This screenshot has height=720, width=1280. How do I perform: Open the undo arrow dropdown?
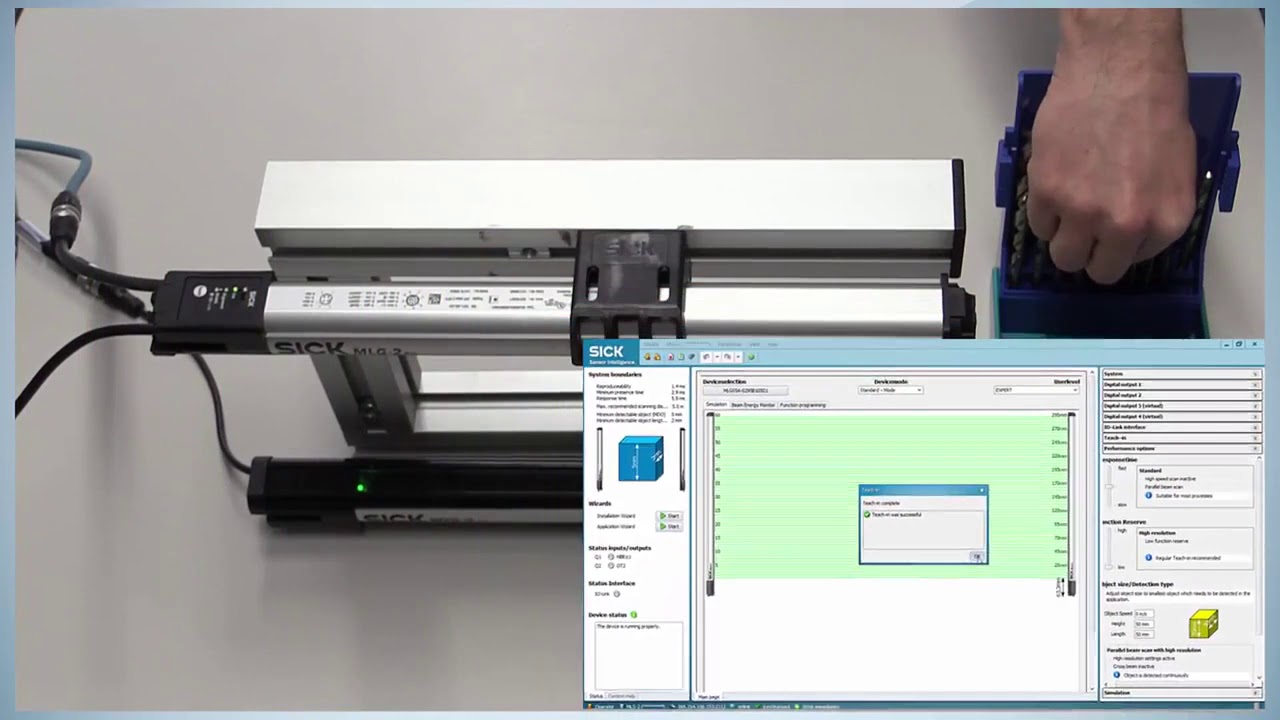point(716,357)
